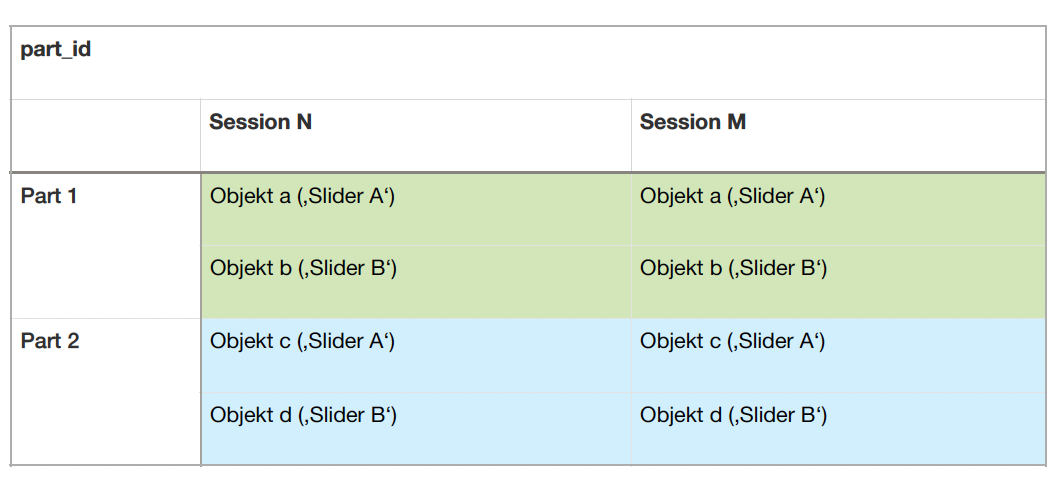Select Objekt d cell under Session N
The width and height of the screenshot is (1062, 498).
point(416,428)
